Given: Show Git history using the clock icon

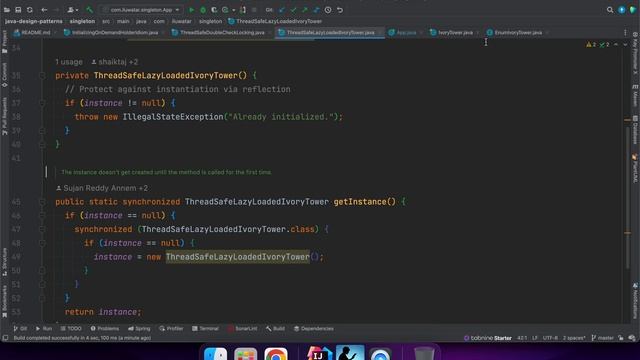Looking at the screenshot, I should coord(328,10).
